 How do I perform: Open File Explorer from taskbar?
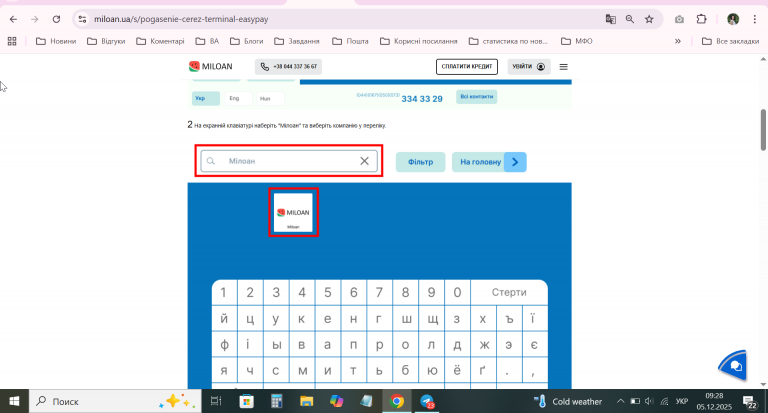click(307, 401)
